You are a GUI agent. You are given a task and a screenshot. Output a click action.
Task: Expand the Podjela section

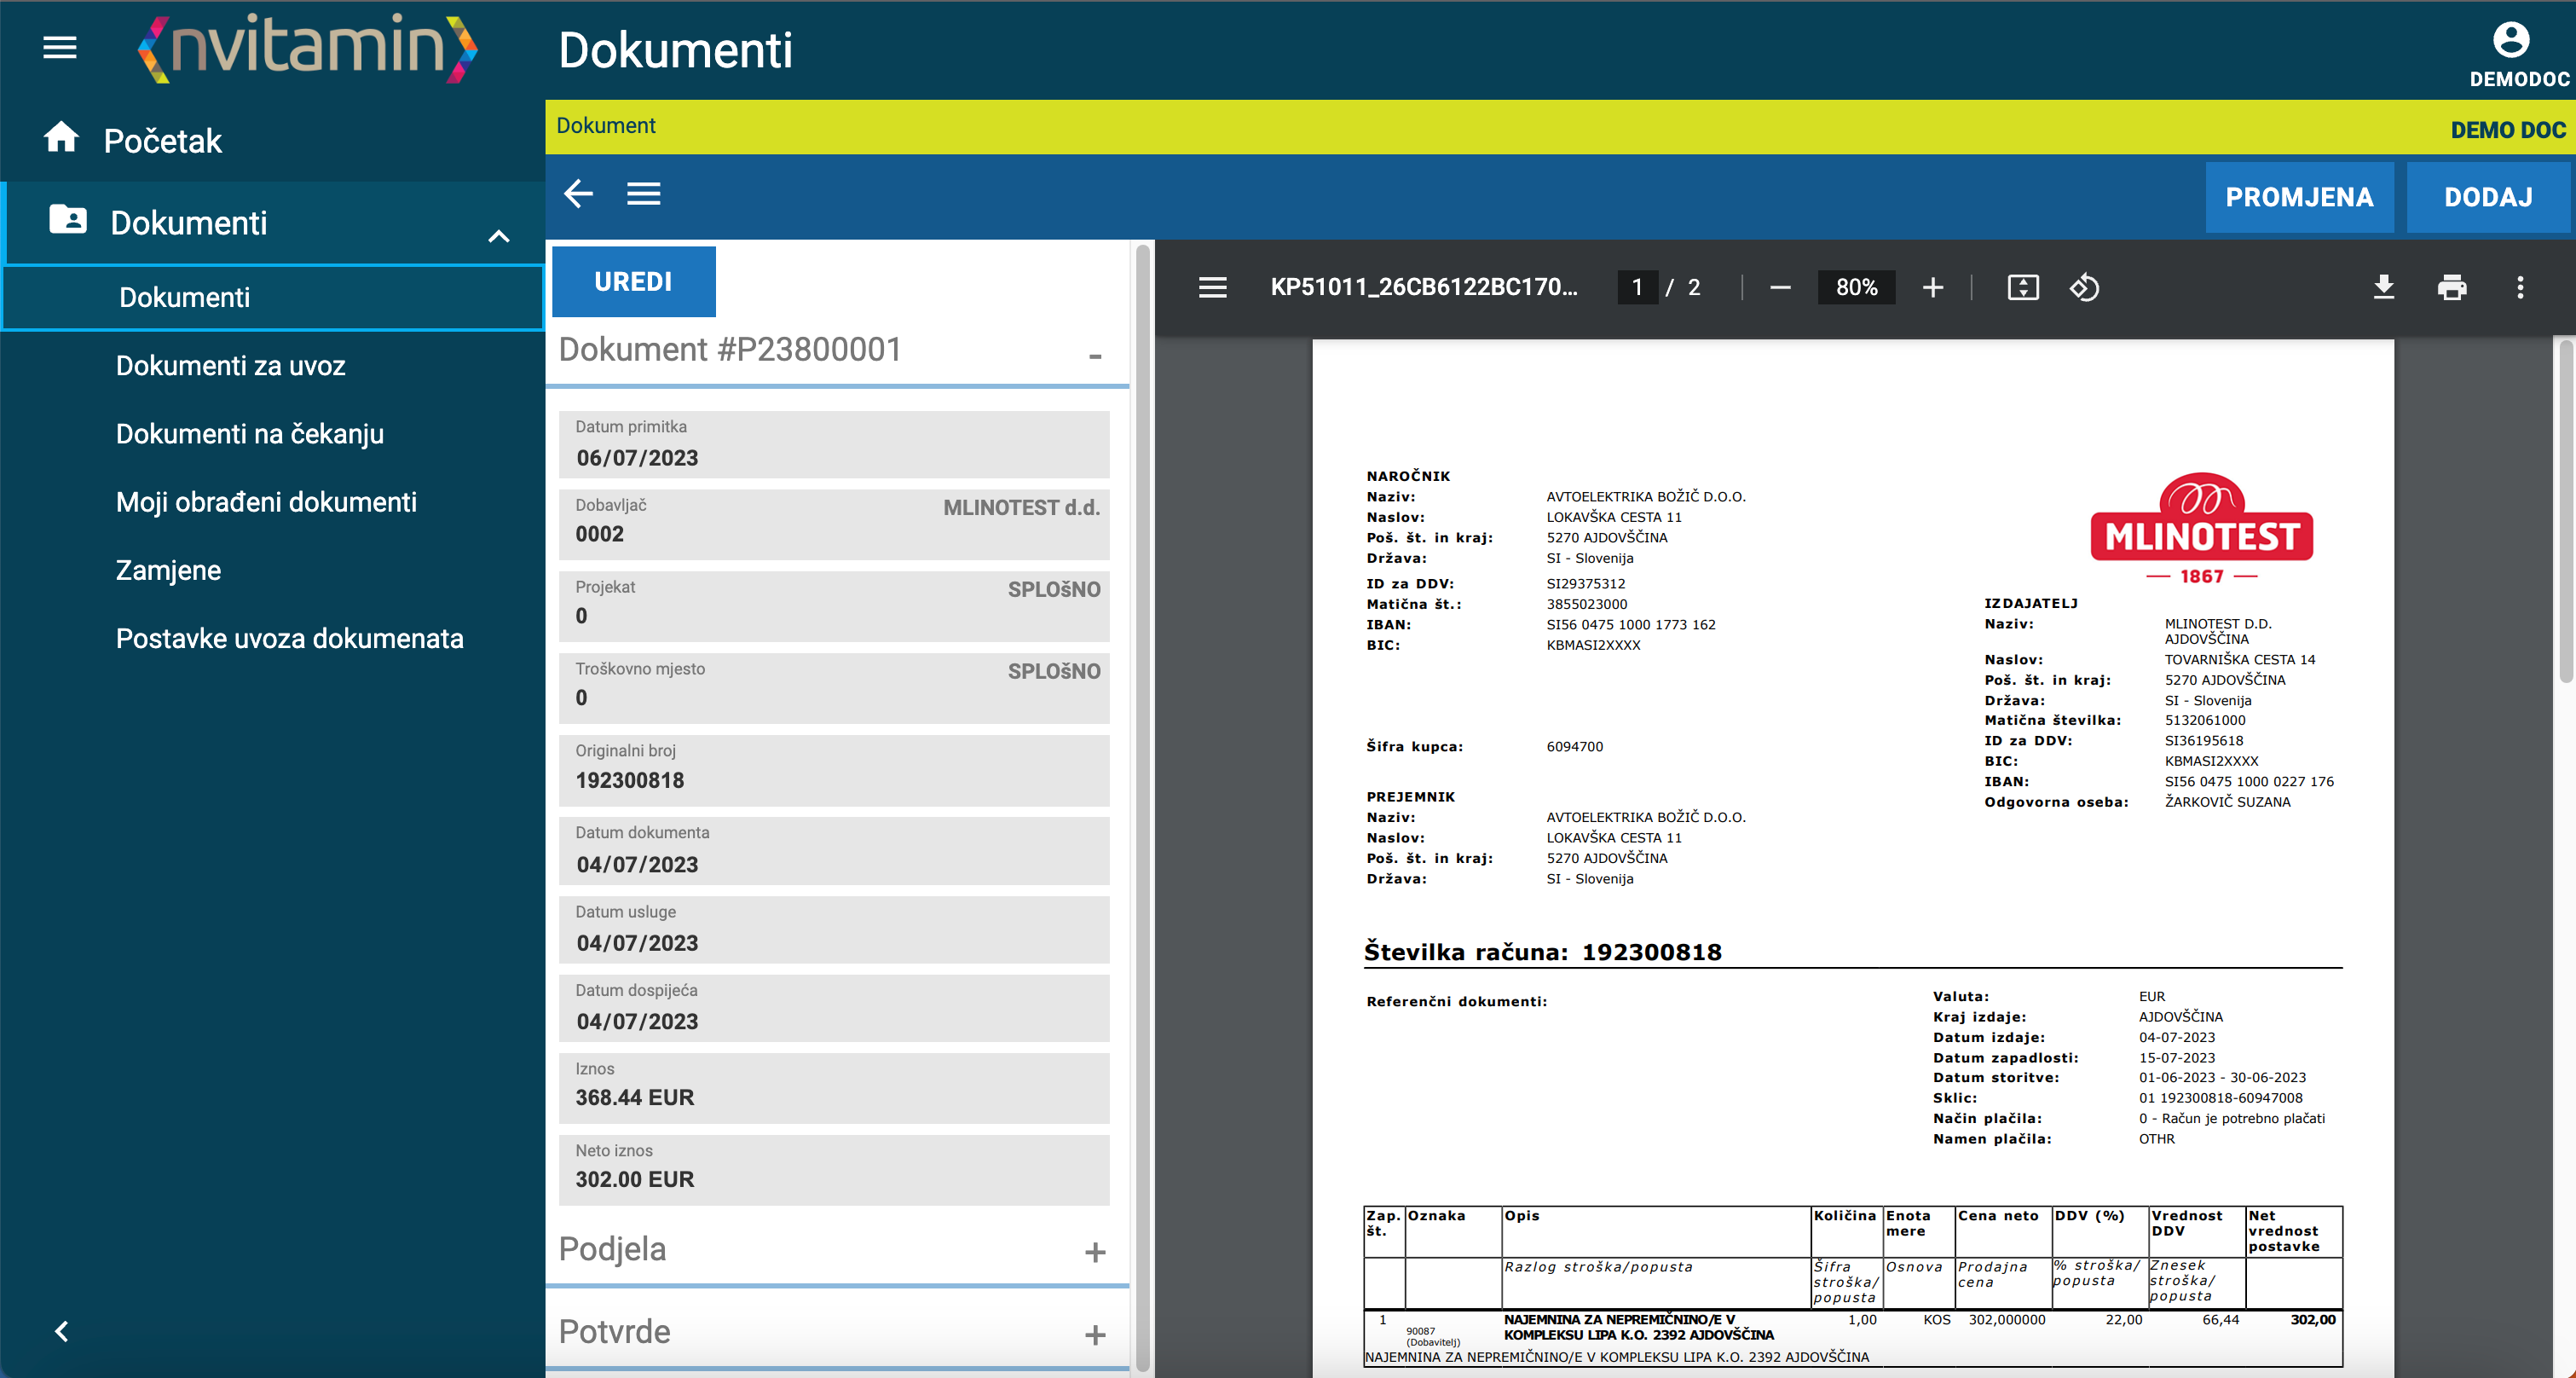tap(1095, 1252)
